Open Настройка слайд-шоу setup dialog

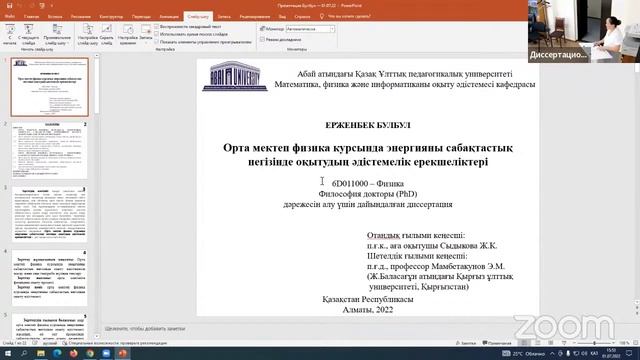tap(88, 35)
